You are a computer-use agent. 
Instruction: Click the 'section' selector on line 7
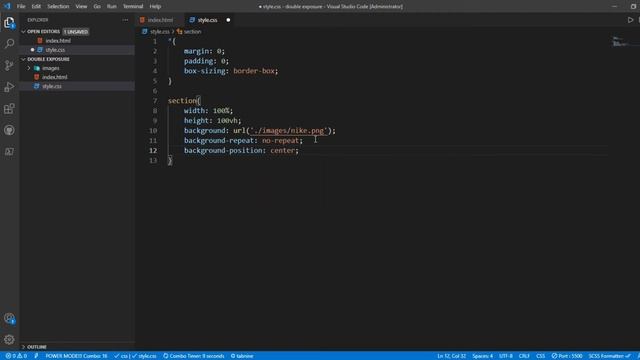pos(182,101)
